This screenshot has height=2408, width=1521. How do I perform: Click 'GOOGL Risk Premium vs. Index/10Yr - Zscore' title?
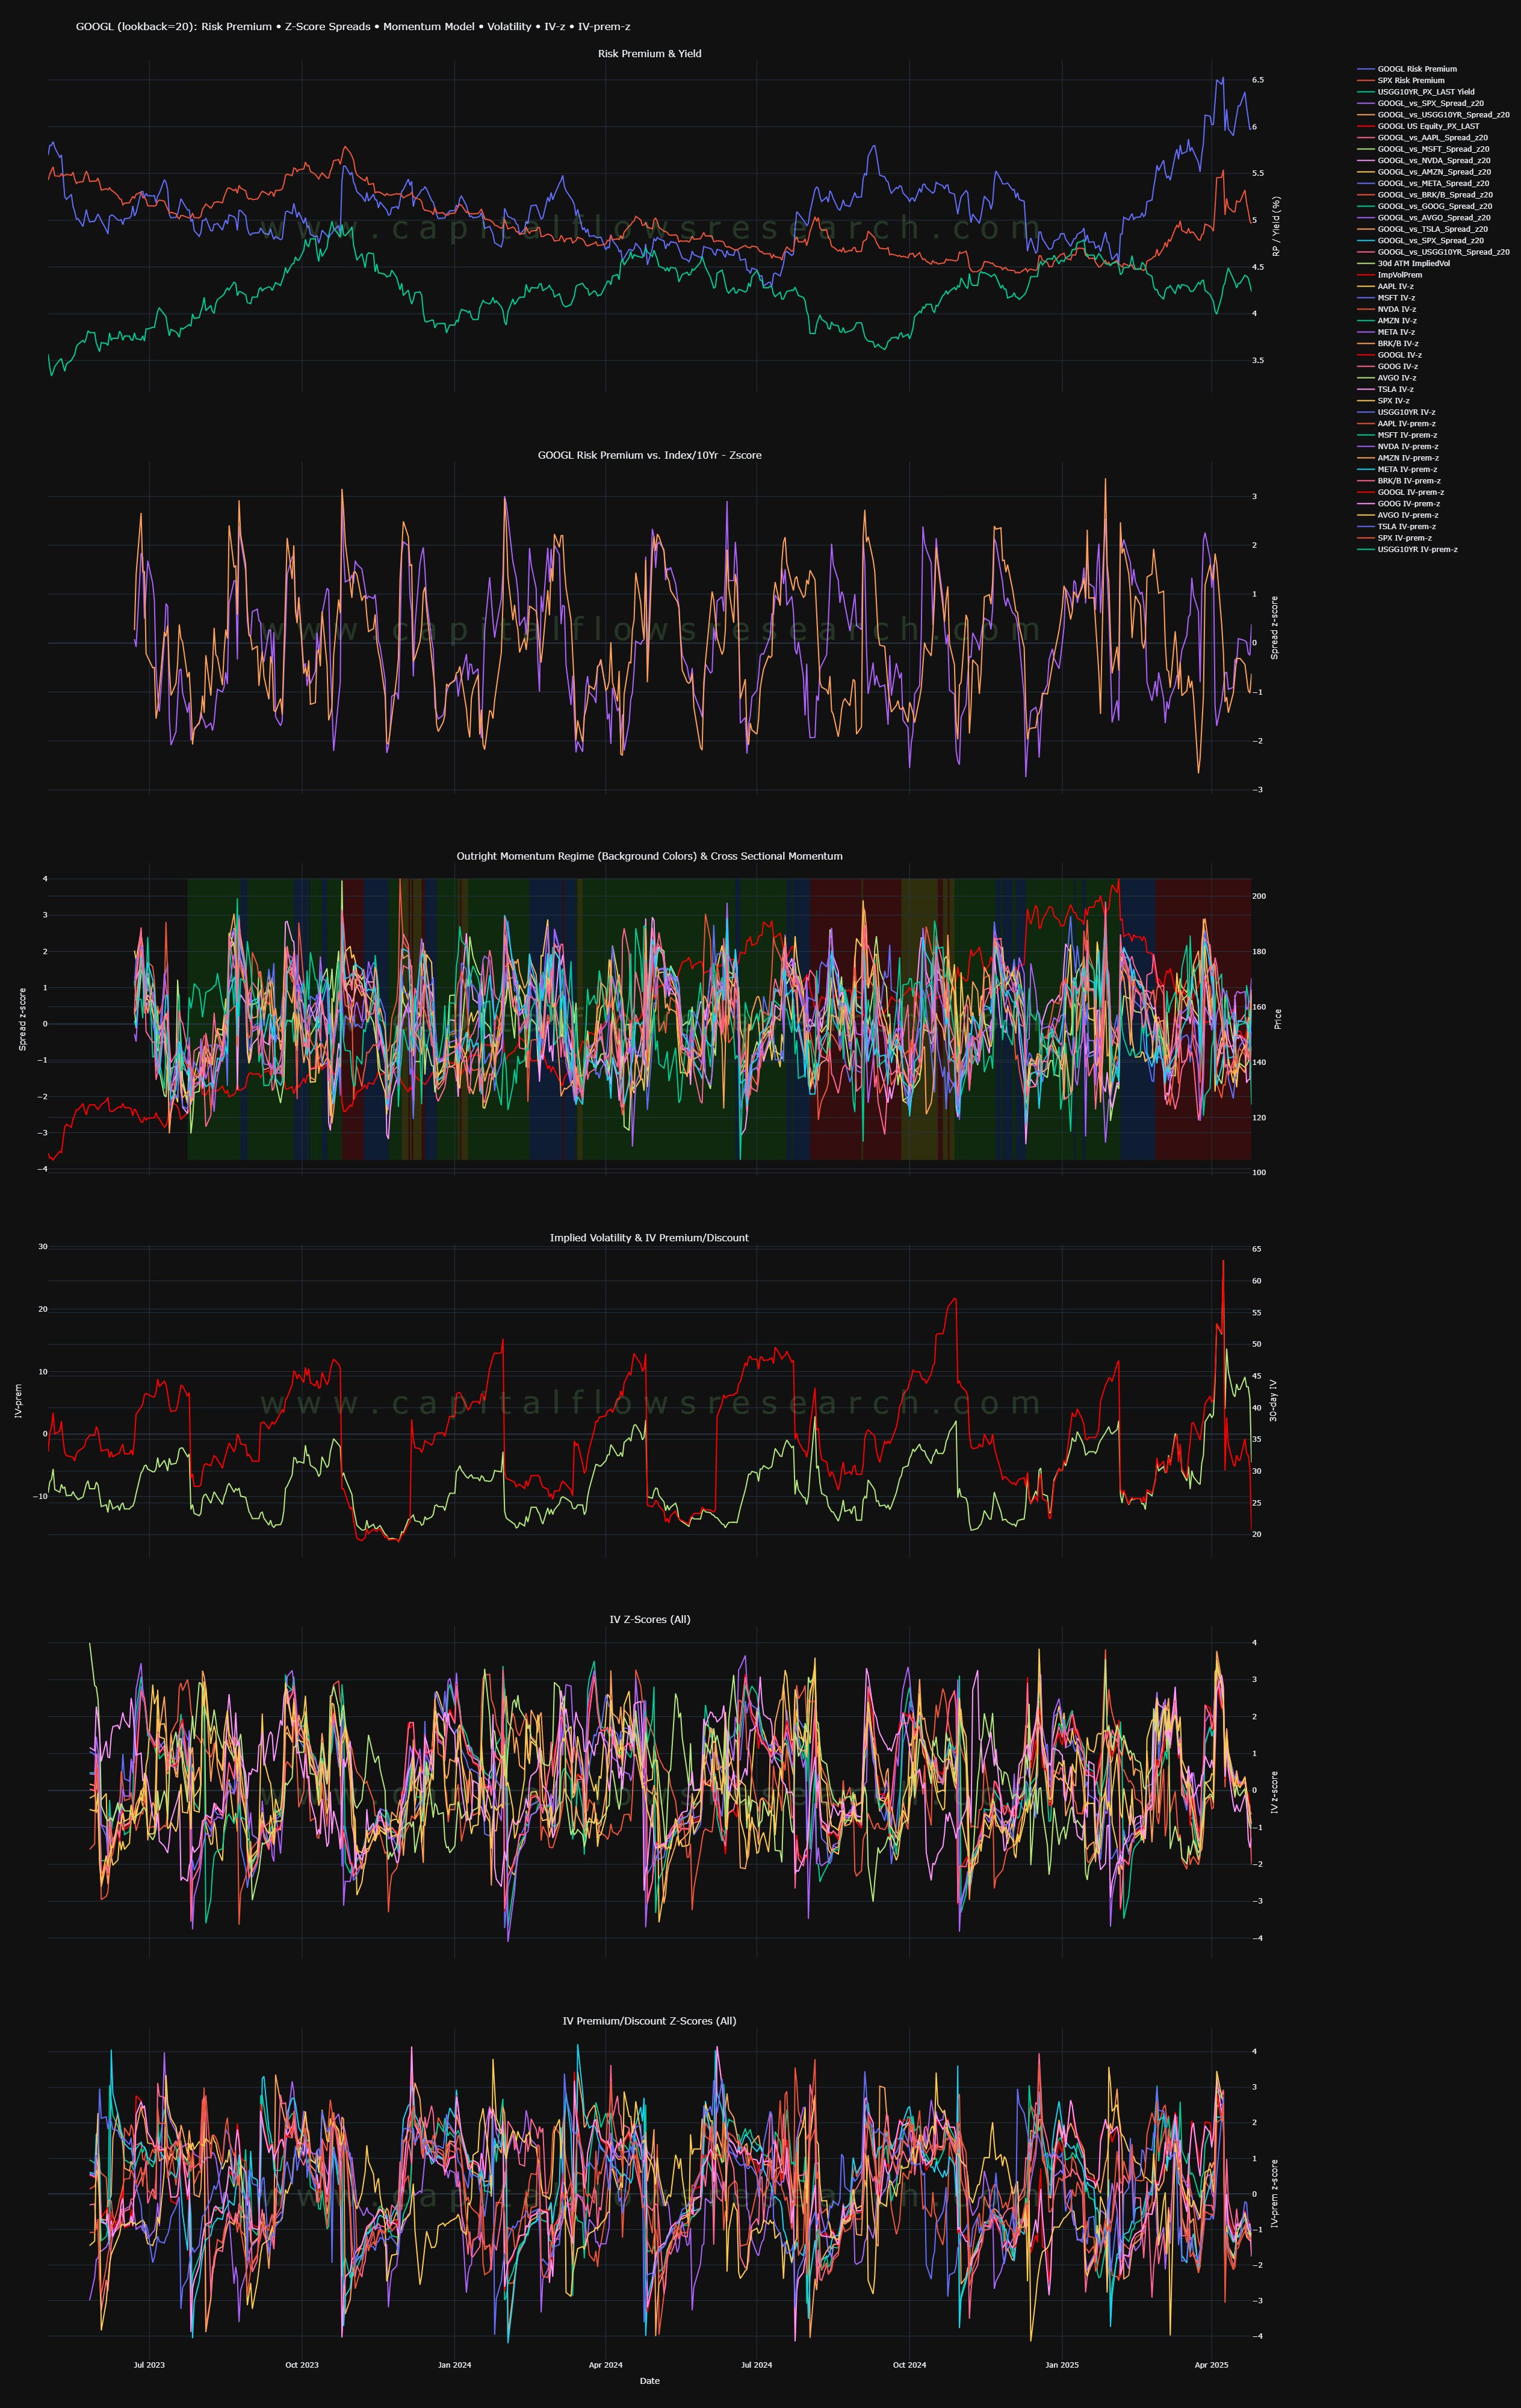pyautogui.click(x=650, y=455)
